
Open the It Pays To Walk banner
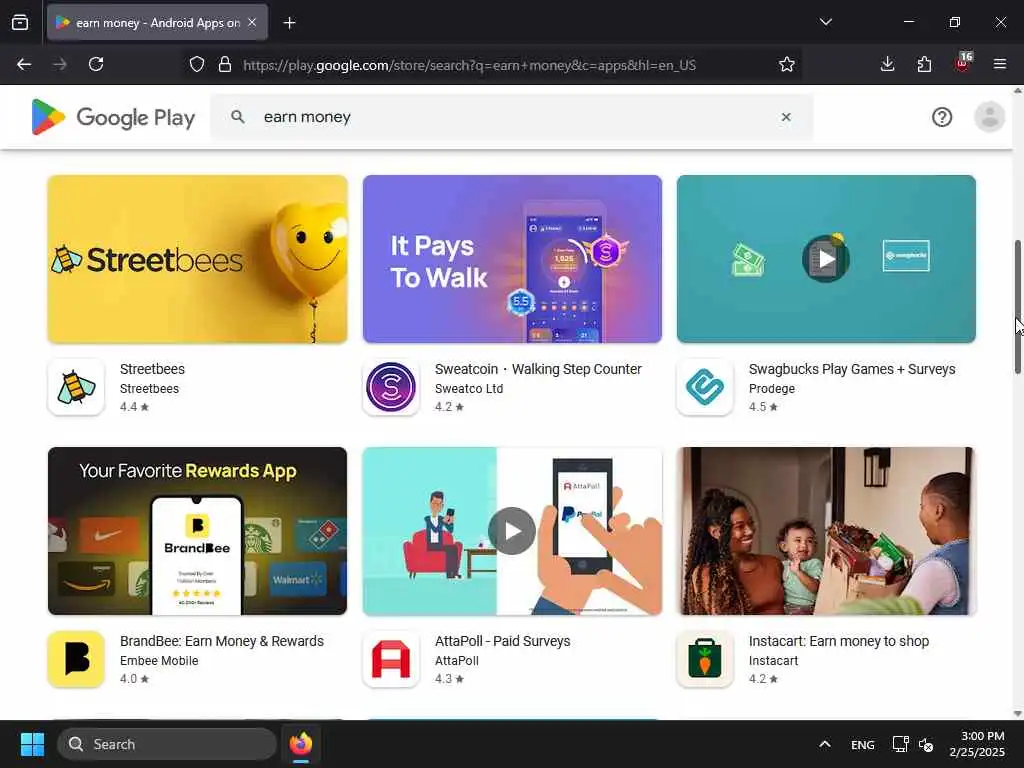tap(512, 259)
